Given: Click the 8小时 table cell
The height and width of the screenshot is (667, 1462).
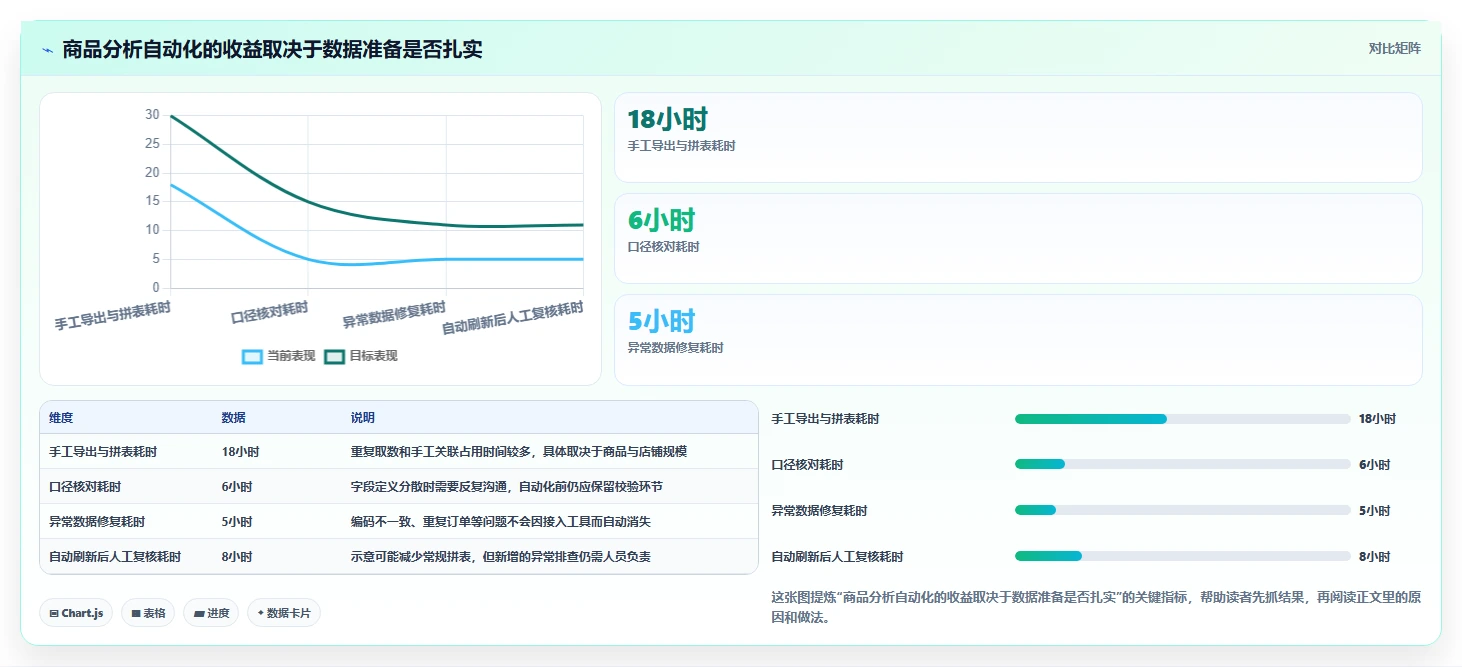Looking at the screenshot, I should click(237, 557).
